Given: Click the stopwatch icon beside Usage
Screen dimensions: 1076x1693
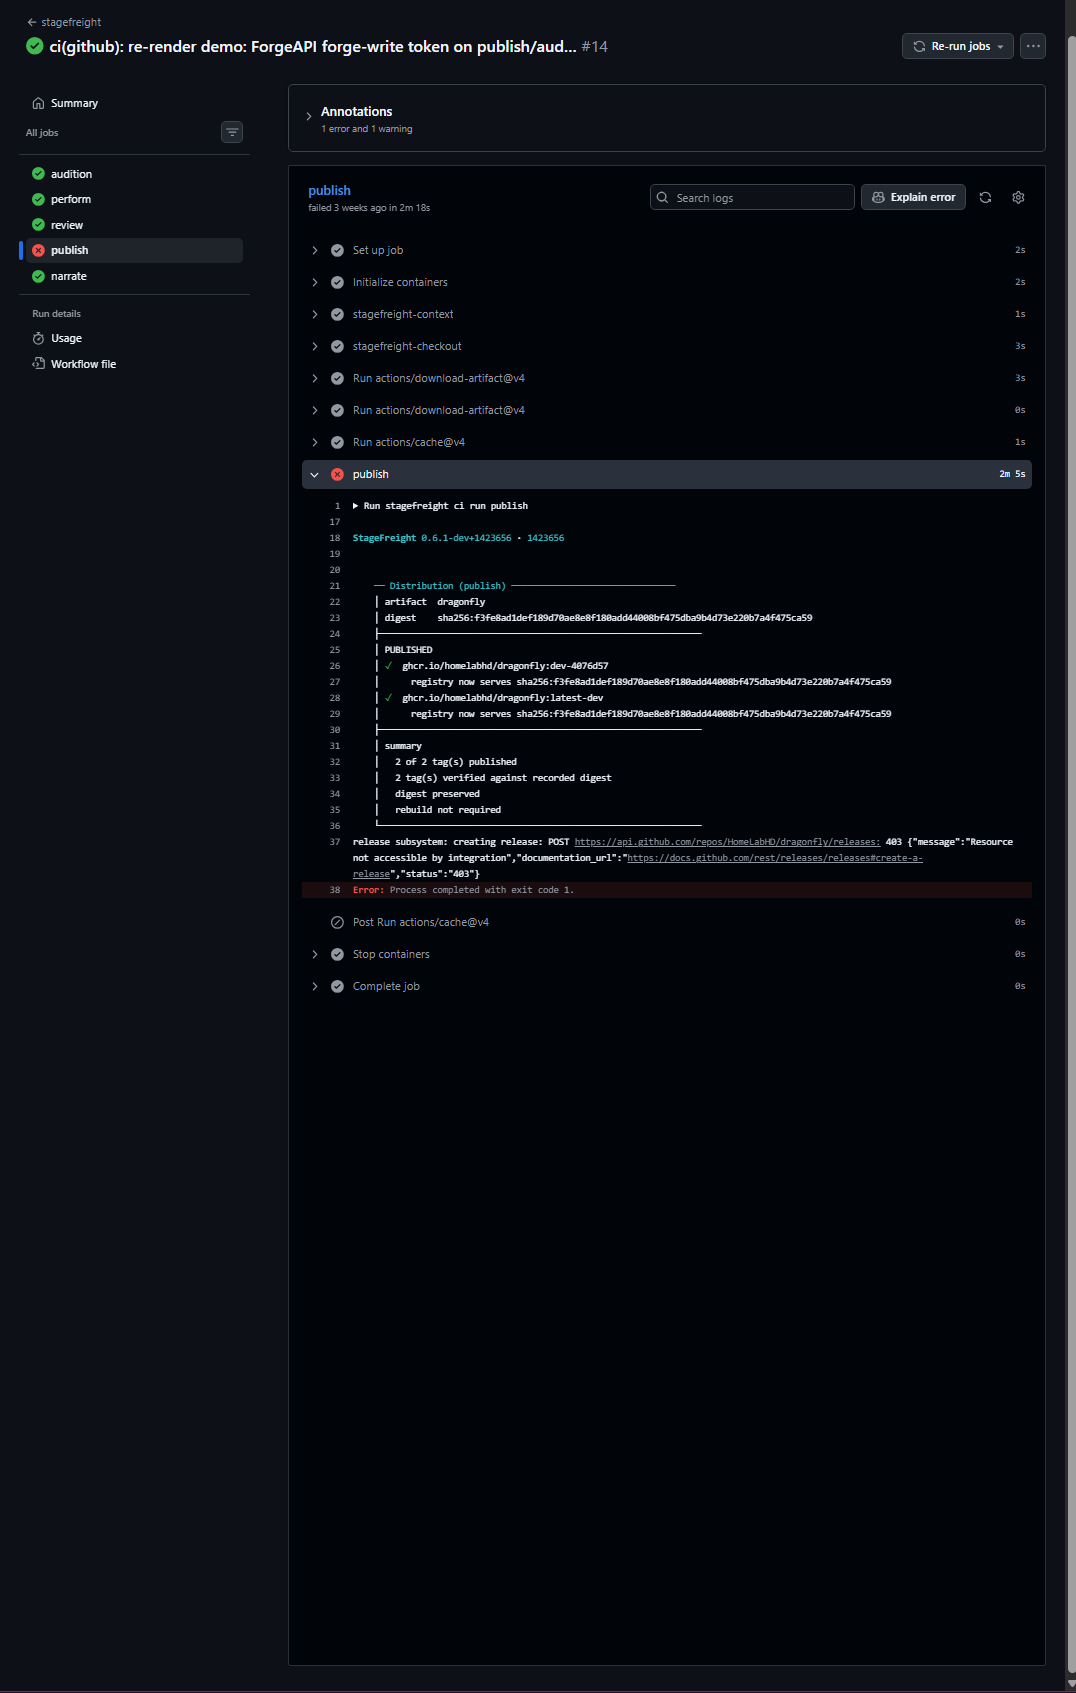Looking at the screenshot, I should pyautogui.click(x=38, y=338).
